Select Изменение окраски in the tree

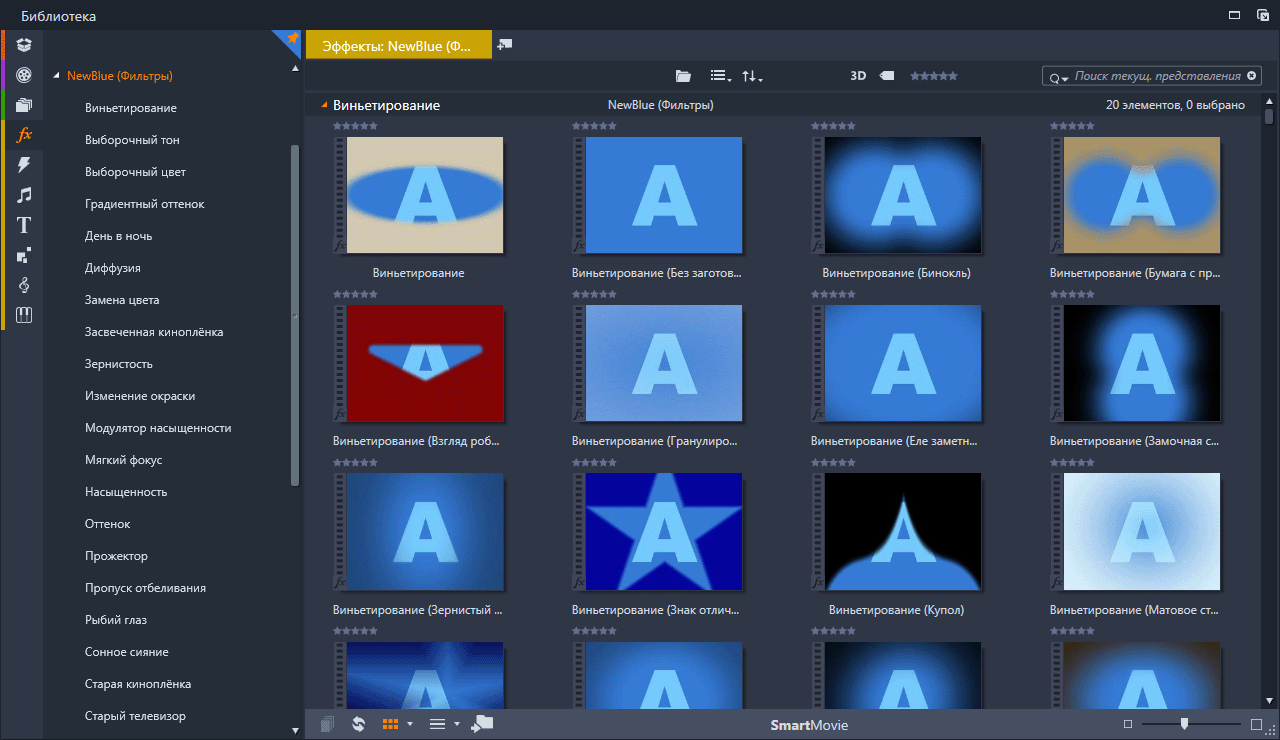(x=140, y=396)
